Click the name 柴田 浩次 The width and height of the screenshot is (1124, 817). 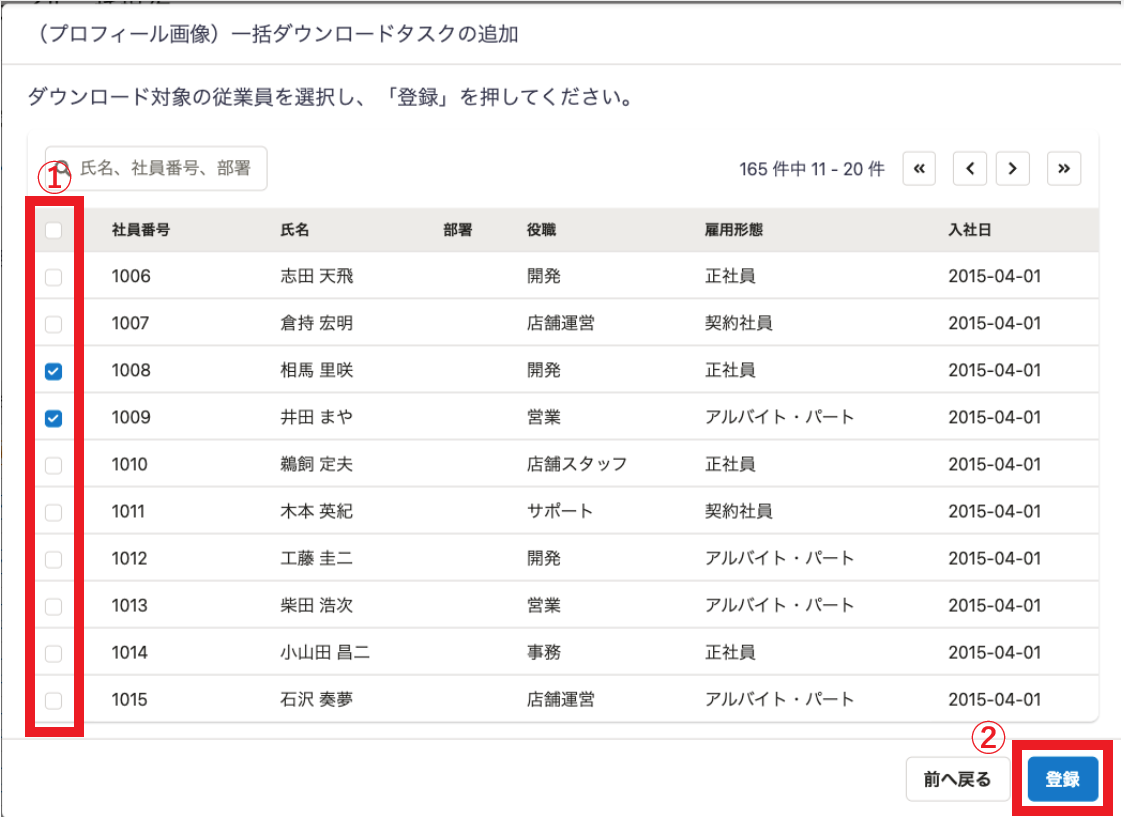coord(317,606)
